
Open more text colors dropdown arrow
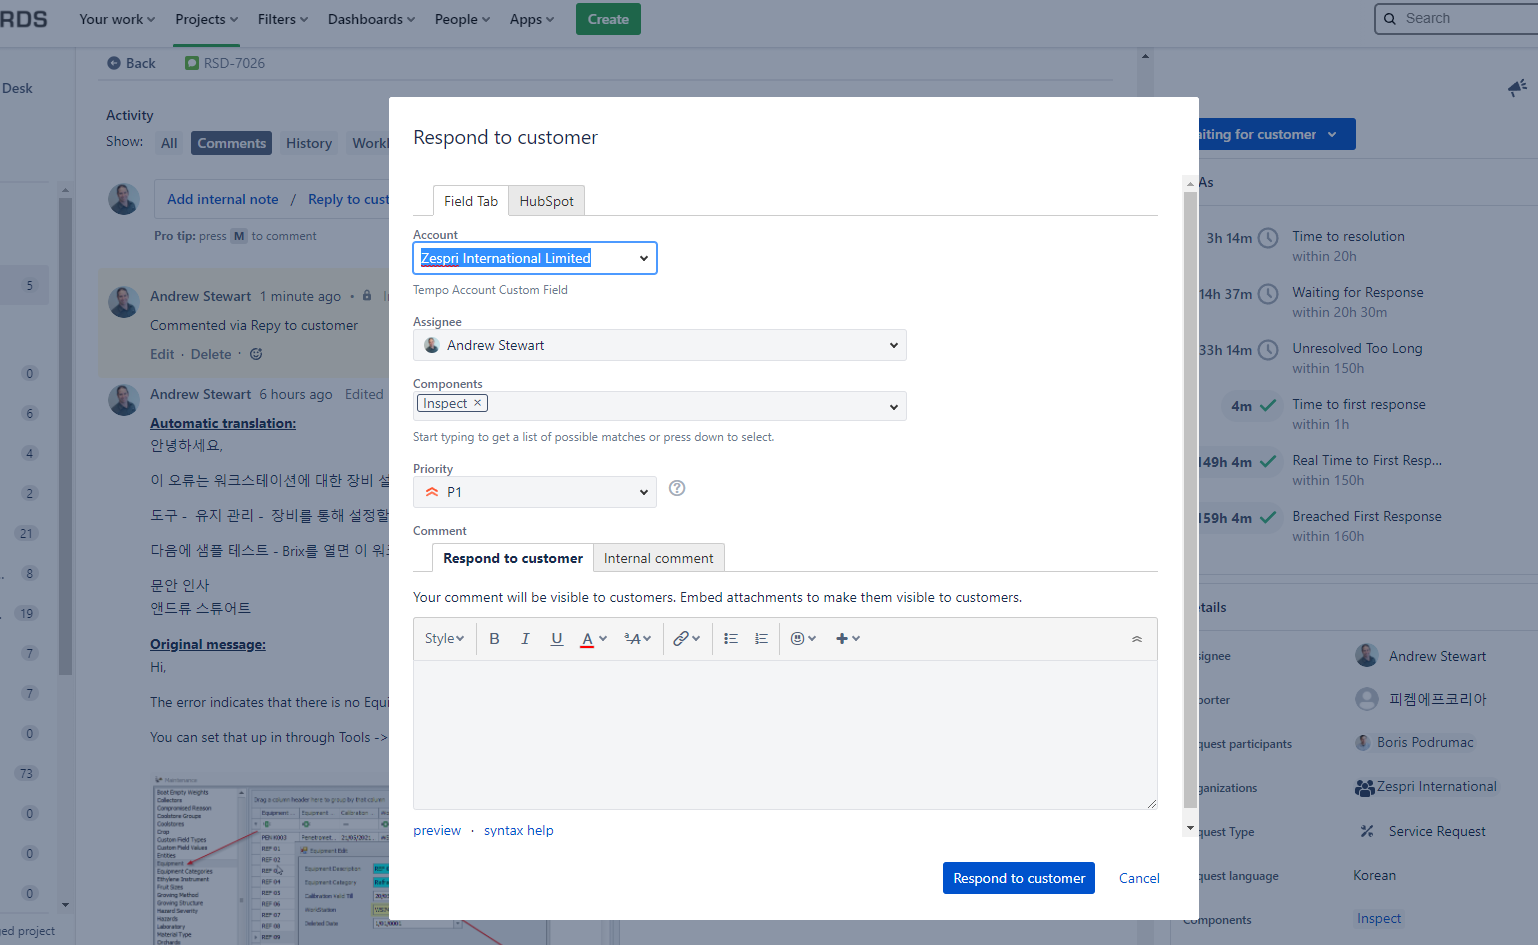(603, 639)
